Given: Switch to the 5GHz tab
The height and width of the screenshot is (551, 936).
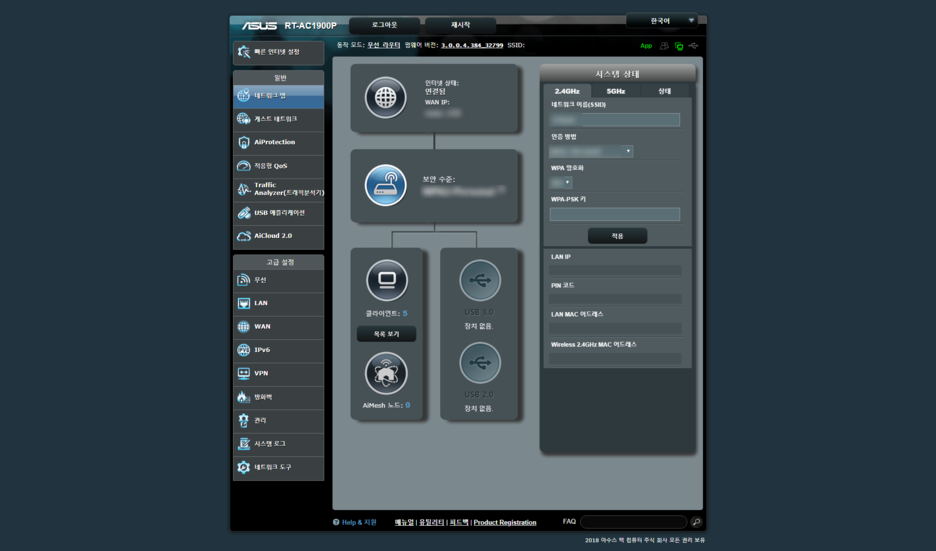Looking at the screenshot, I should pyautogui.click(x=616, y=91).
